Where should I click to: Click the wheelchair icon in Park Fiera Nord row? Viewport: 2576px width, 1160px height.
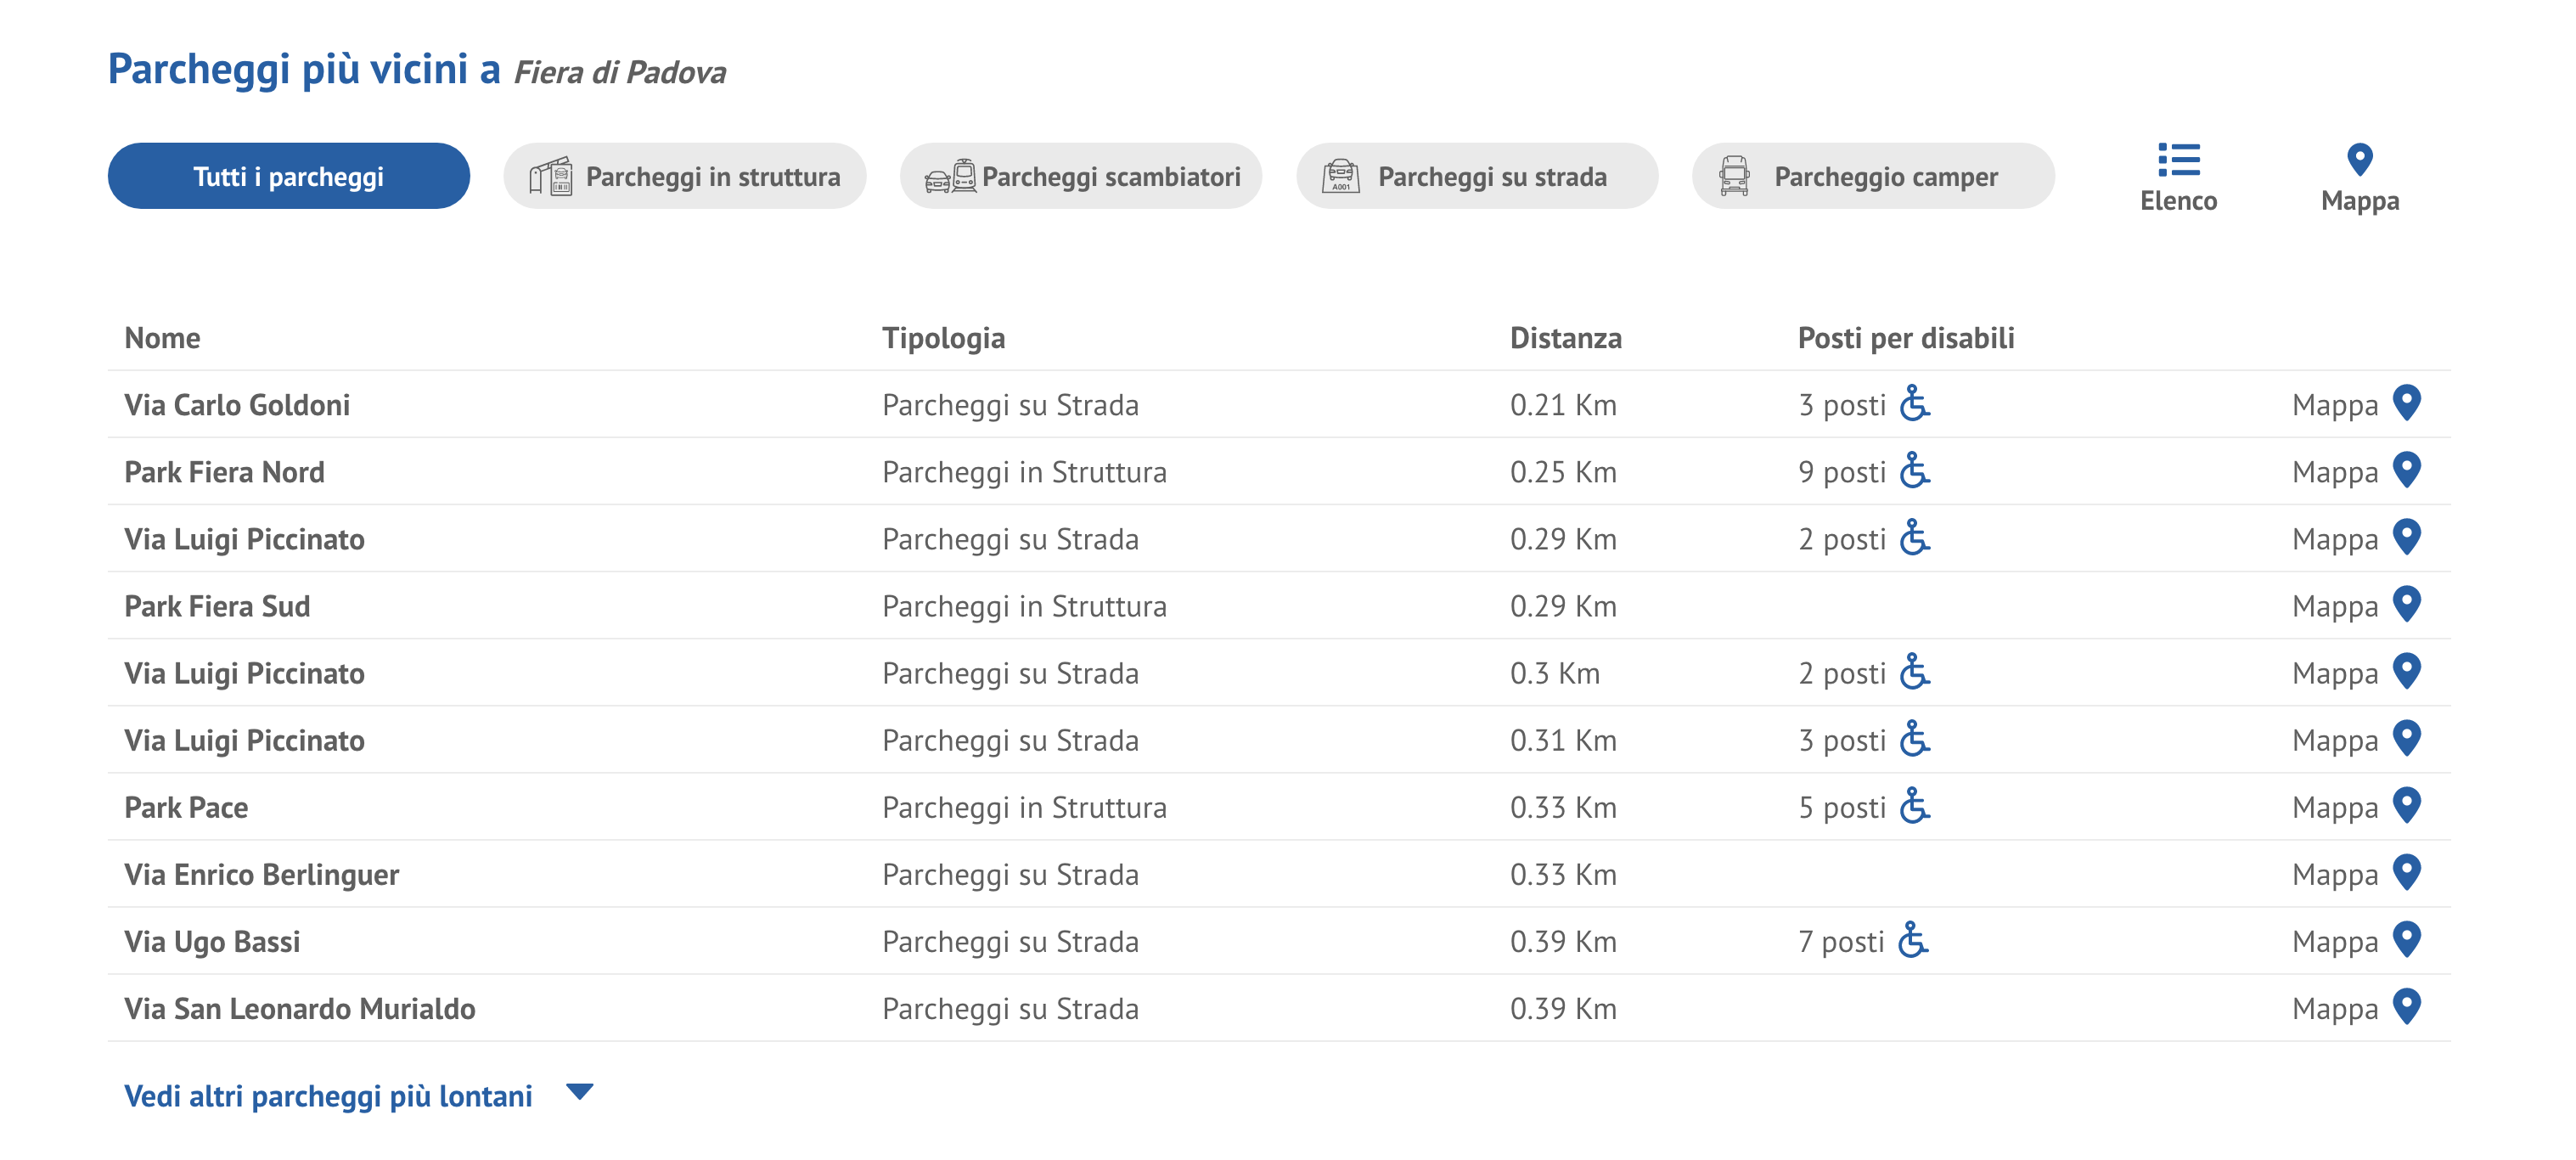pos(1914,470)
